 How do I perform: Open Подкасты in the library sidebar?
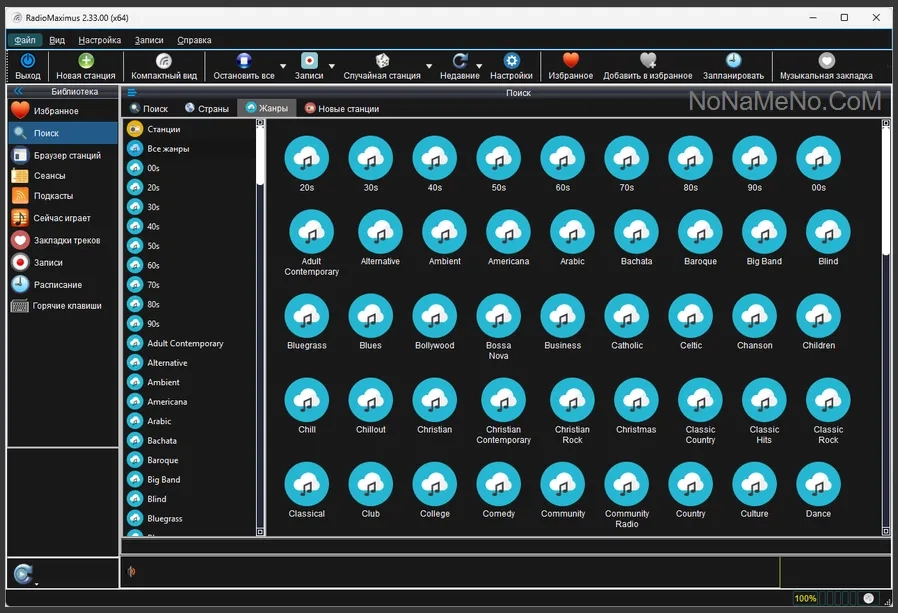53,196
